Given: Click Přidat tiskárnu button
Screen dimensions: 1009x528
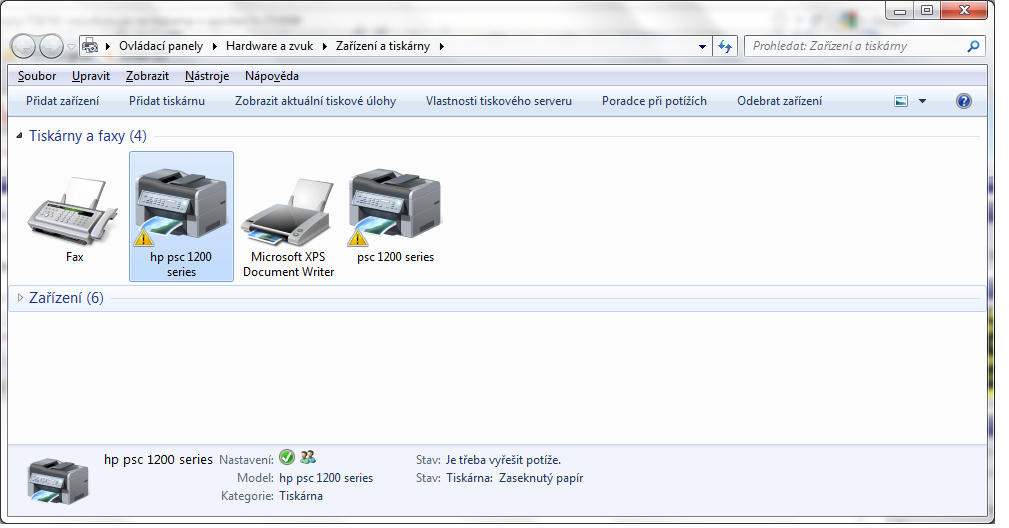Looking at the screenshot, I should click(x=167, y=101).
